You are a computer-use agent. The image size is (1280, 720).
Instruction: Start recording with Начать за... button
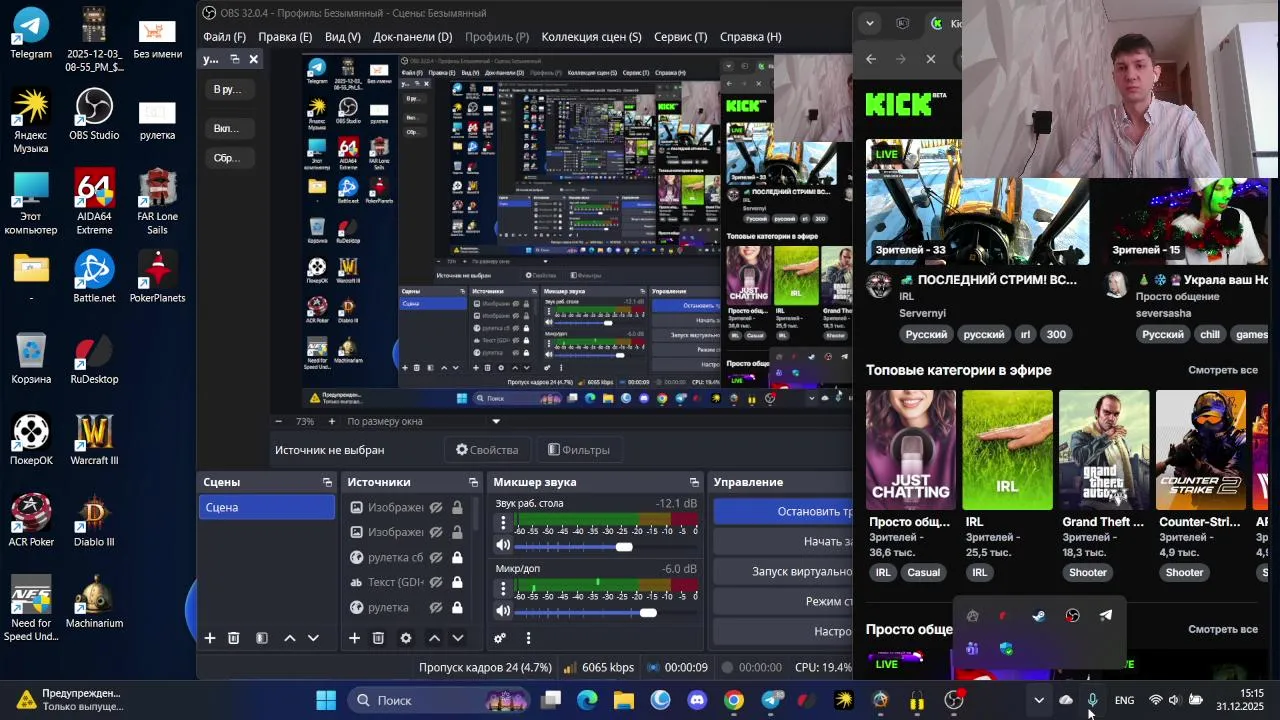point(783,541)
